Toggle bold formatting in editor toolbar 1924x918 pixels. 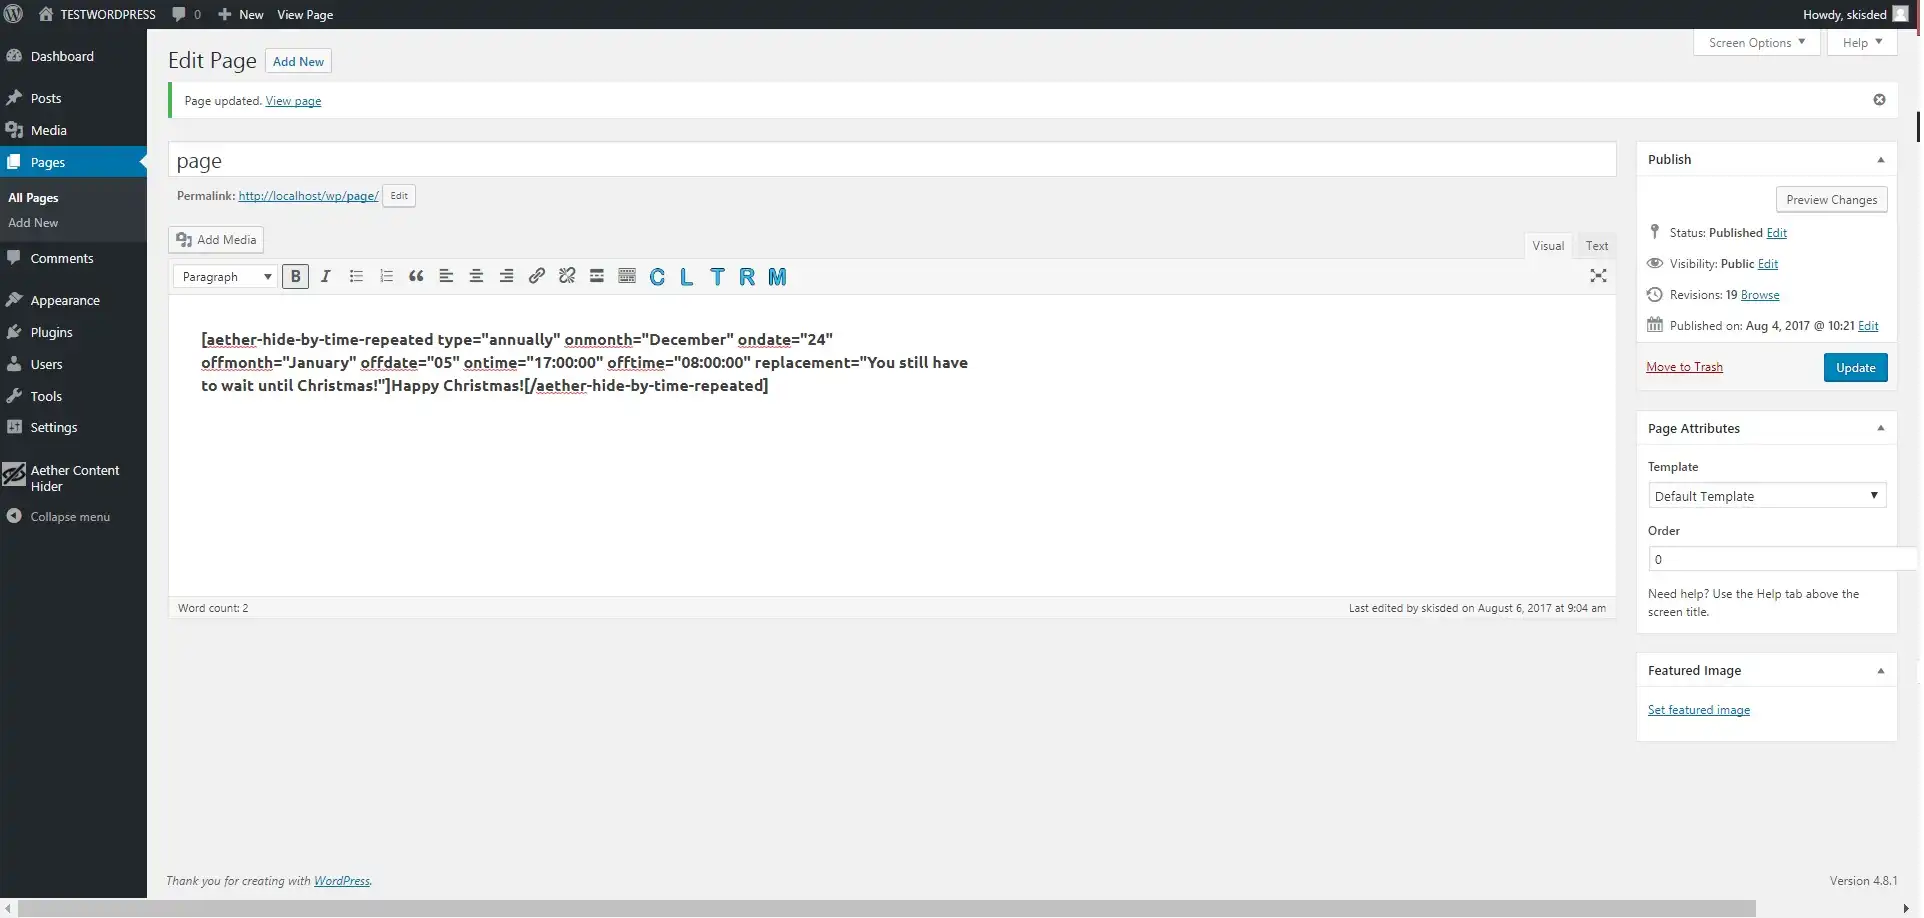click(x=295, y=277)
